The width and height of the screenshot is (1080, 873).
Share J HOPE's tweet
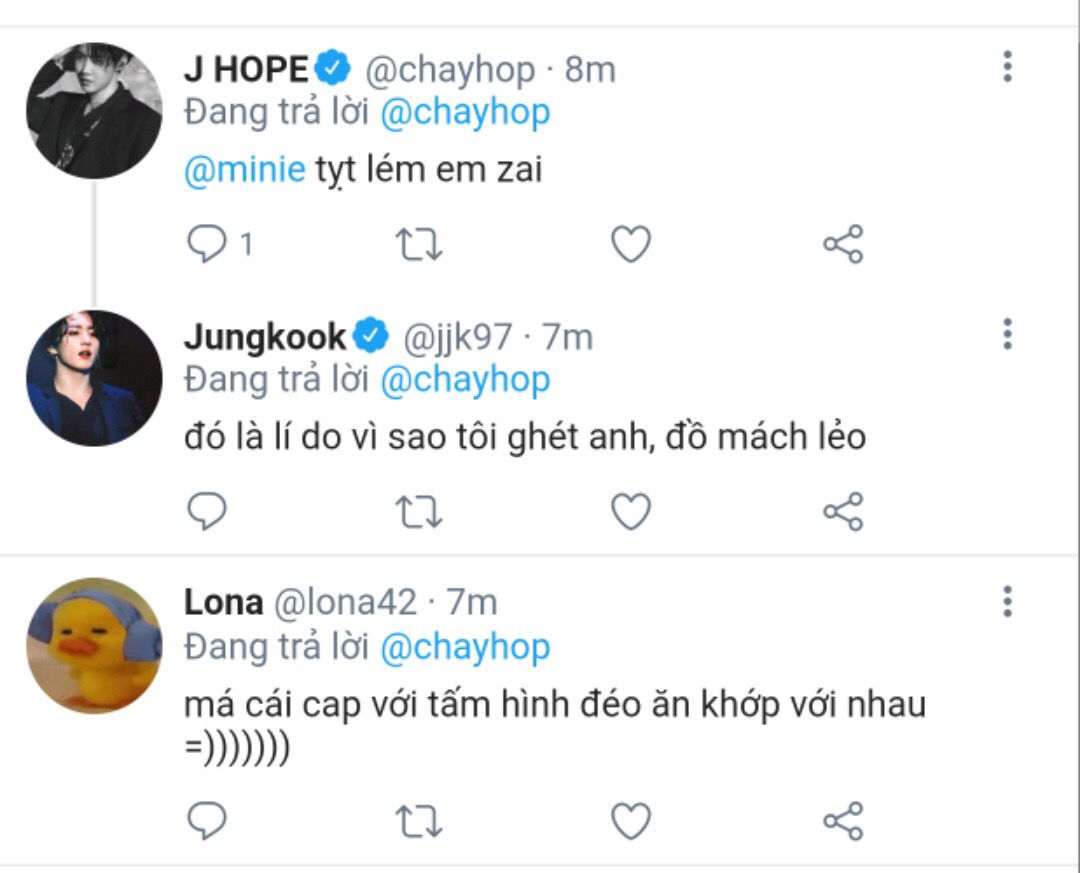tap(843, 244)
